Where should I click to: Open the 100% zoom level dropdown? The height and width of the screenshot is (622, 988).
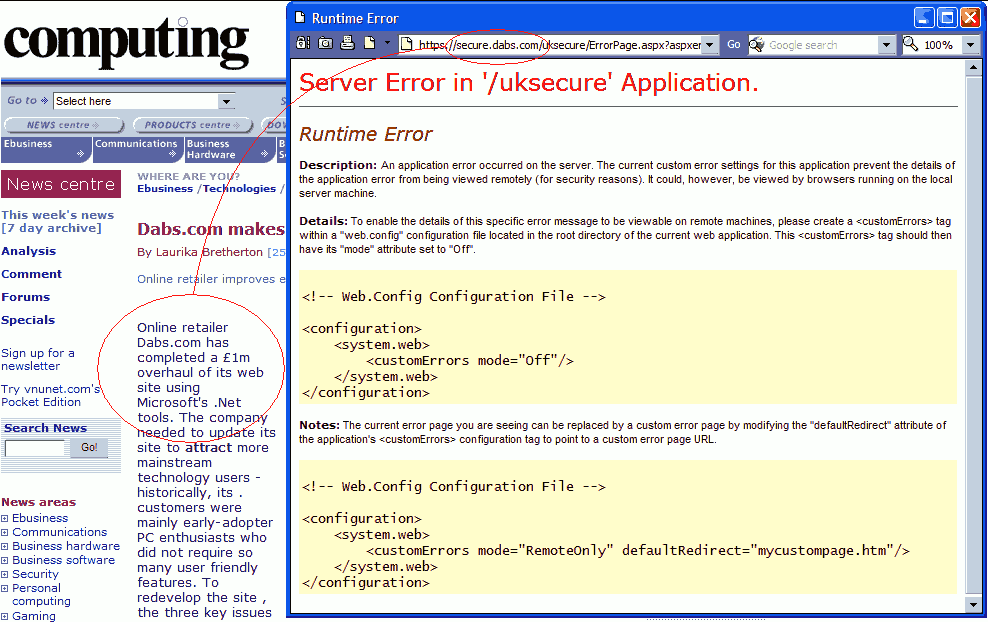point(971,45)
